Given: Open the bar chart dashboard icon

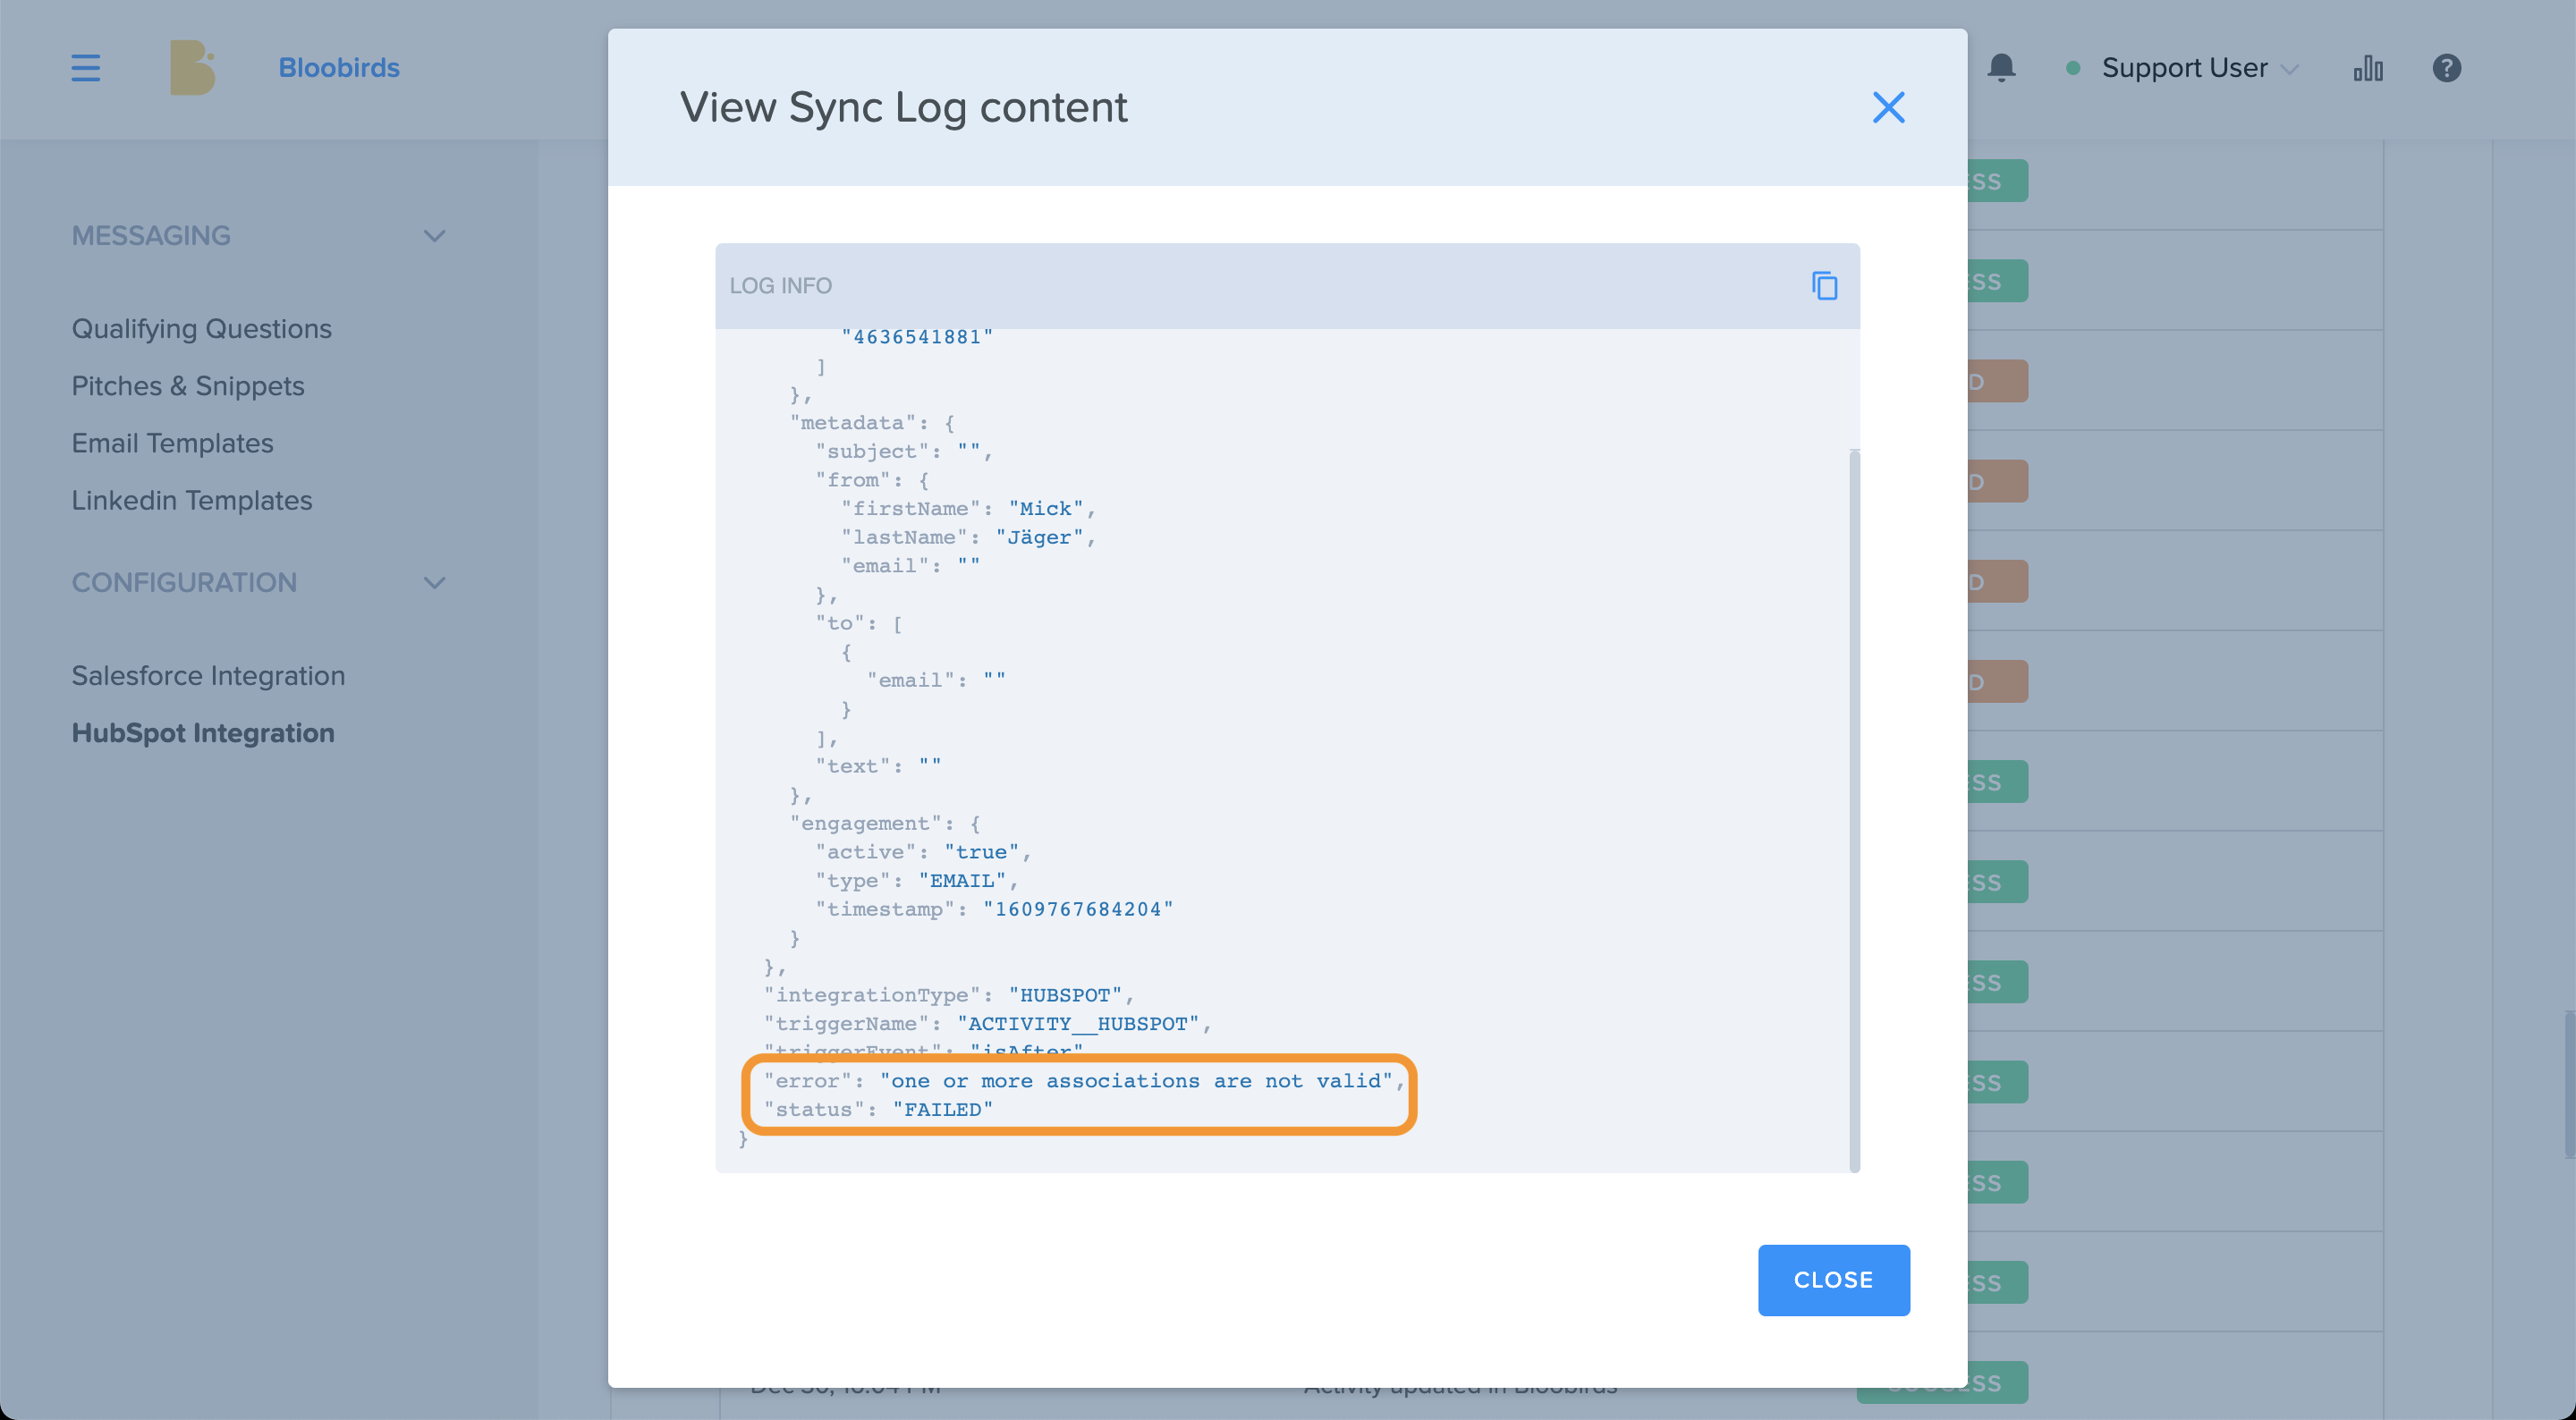Looking at the screenshot, I should coord(2368,68).
